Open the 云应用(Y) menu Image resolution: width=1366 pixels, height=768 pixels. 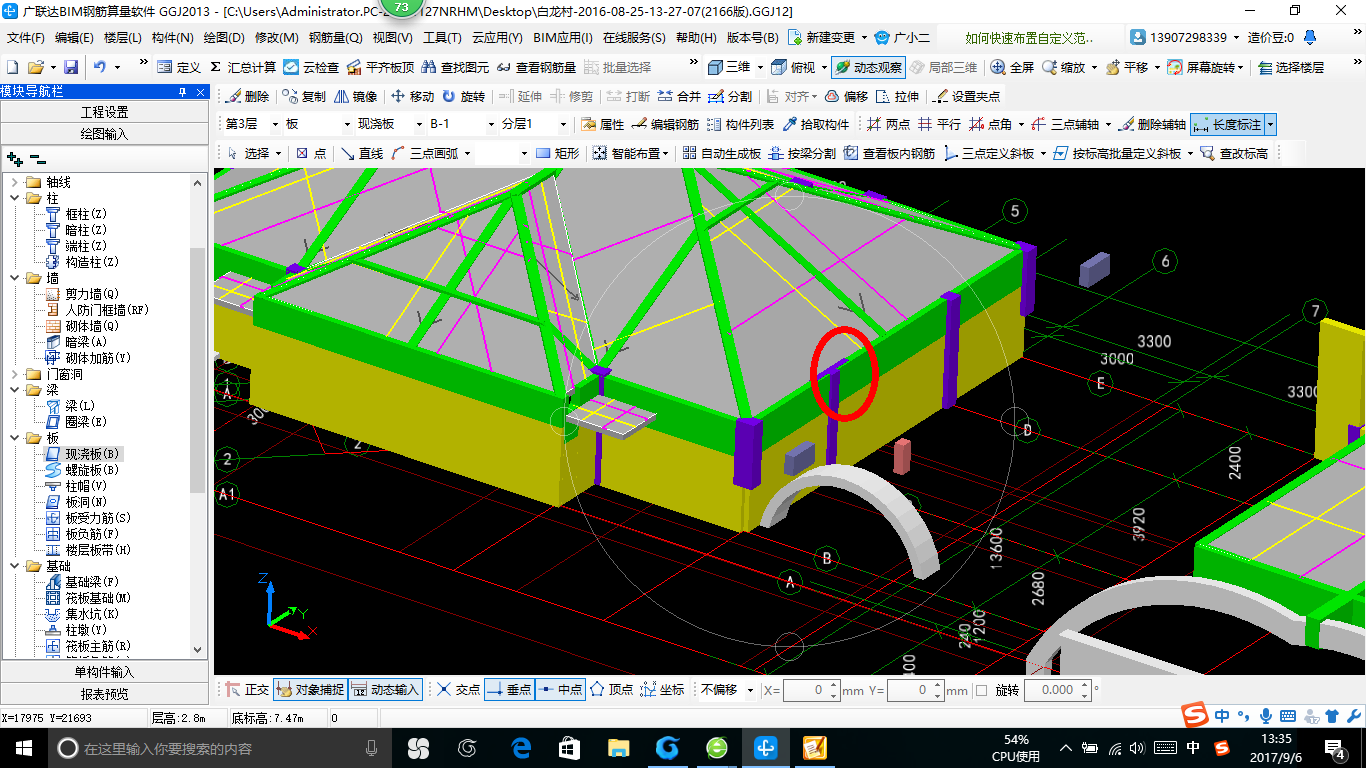point(497,38)
